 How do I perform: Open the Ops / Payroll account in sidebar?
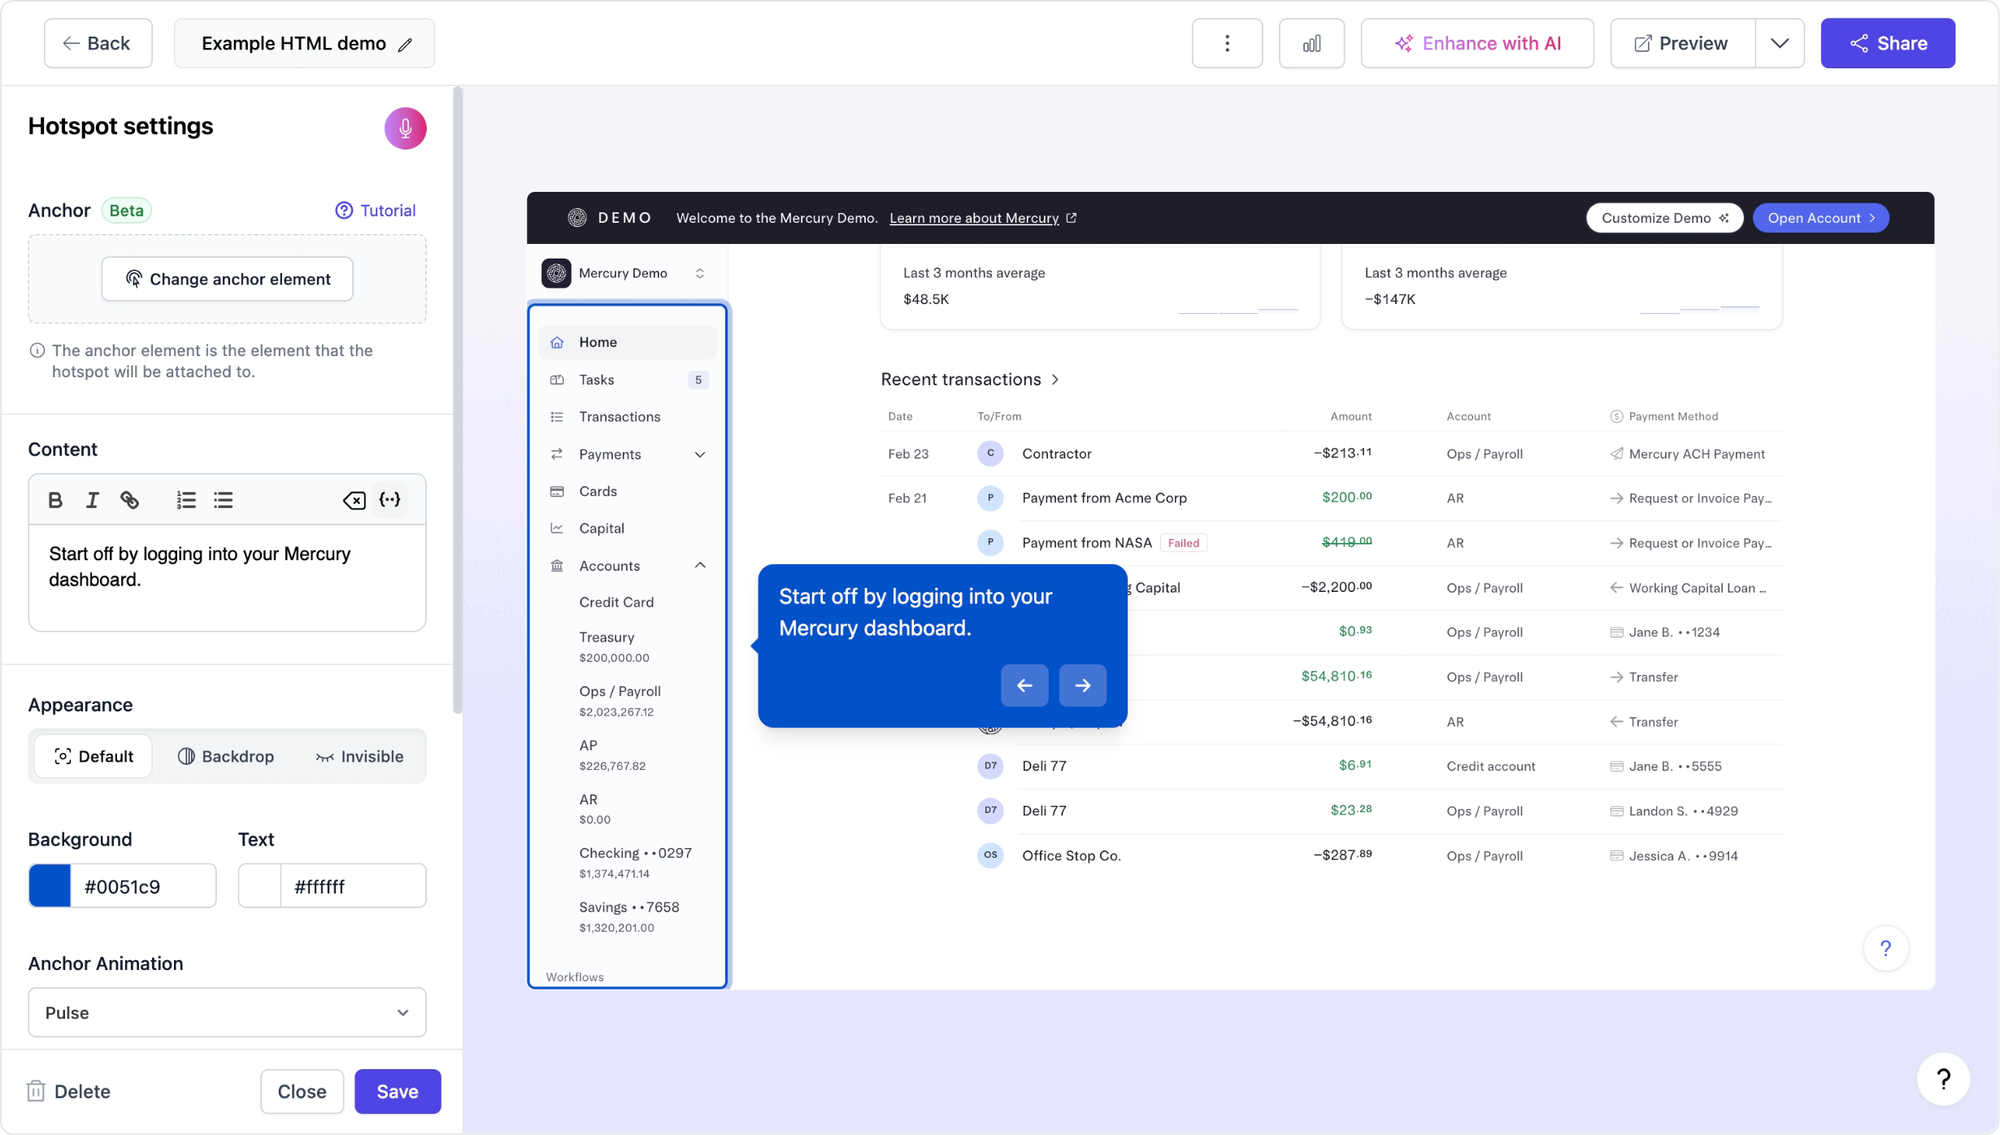[620, 700]
